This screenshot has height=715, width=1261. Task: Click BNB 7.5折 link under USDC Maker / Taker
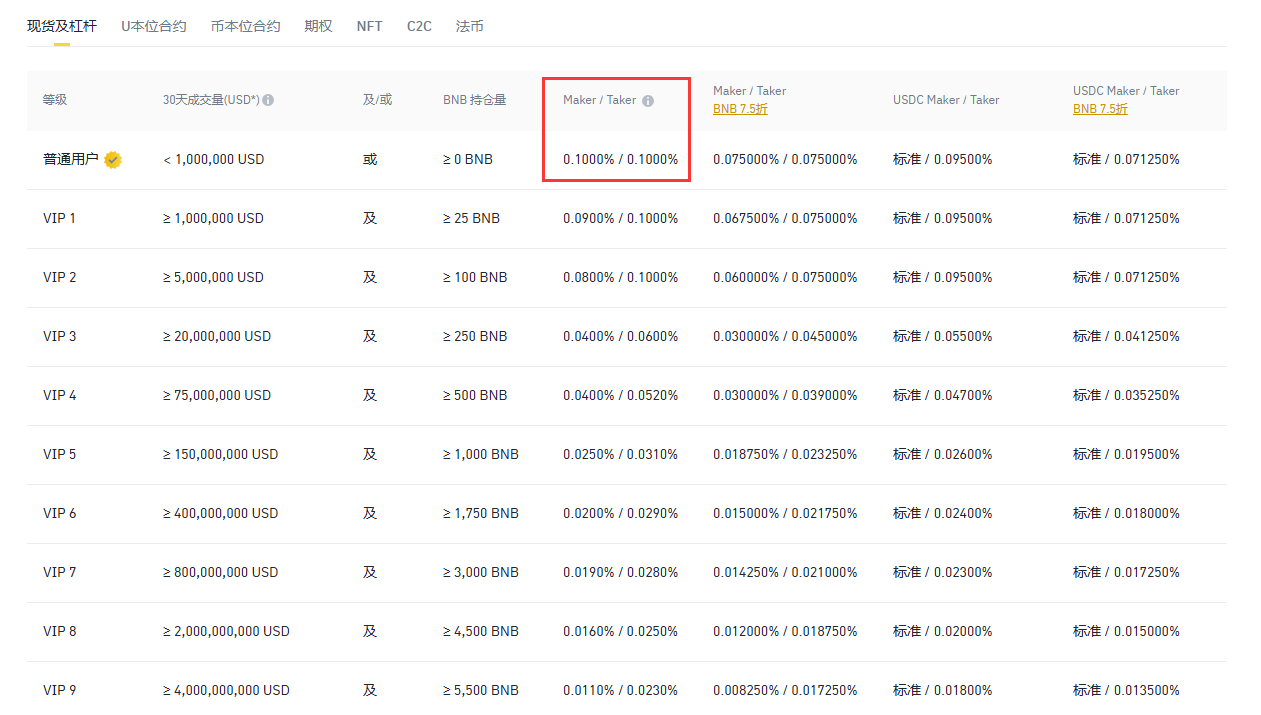[x=1100, y=109]
